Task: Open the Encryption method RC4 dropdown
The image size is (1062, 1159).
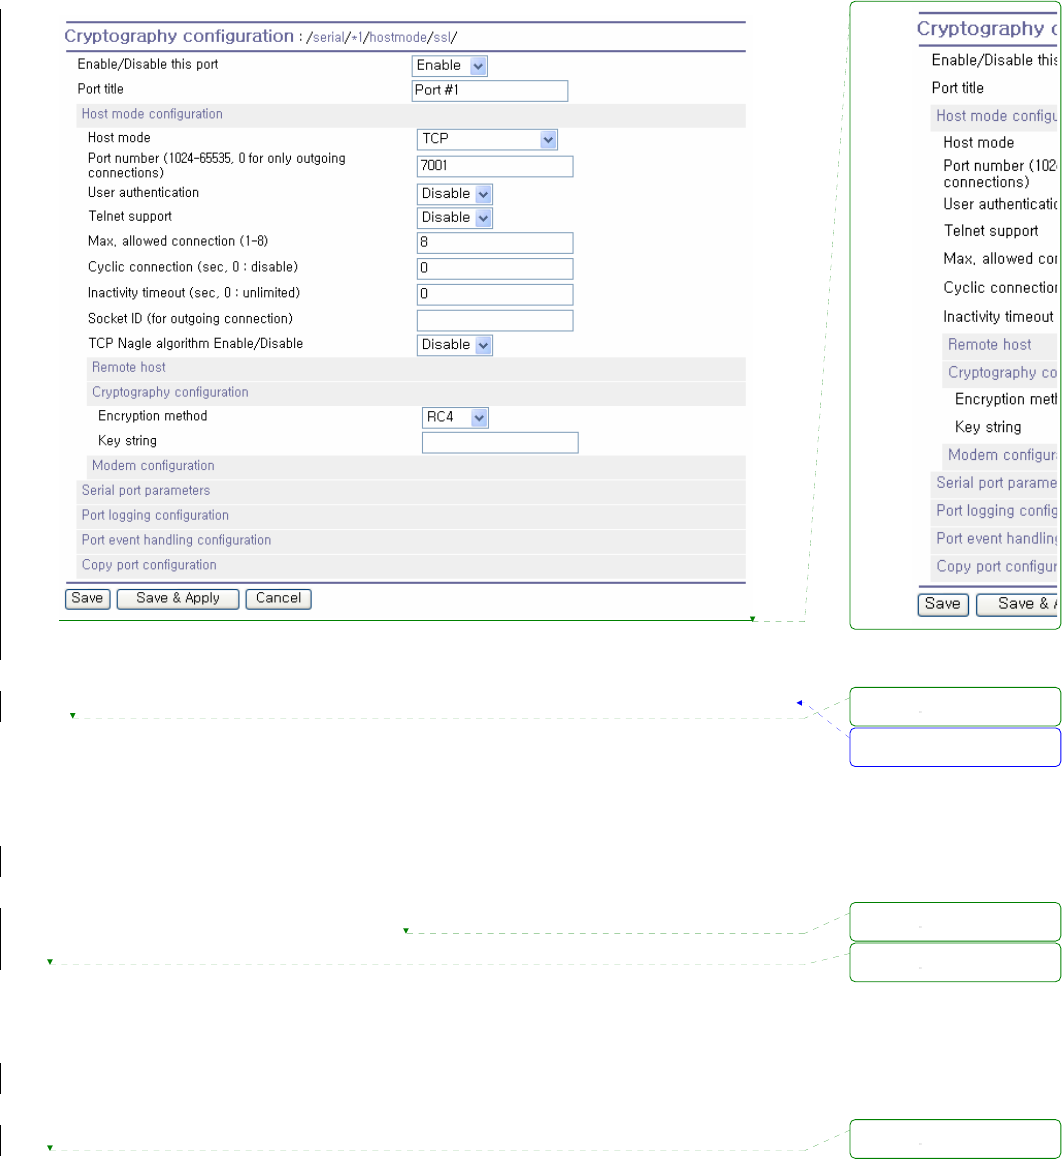Action: click(455, 418)
